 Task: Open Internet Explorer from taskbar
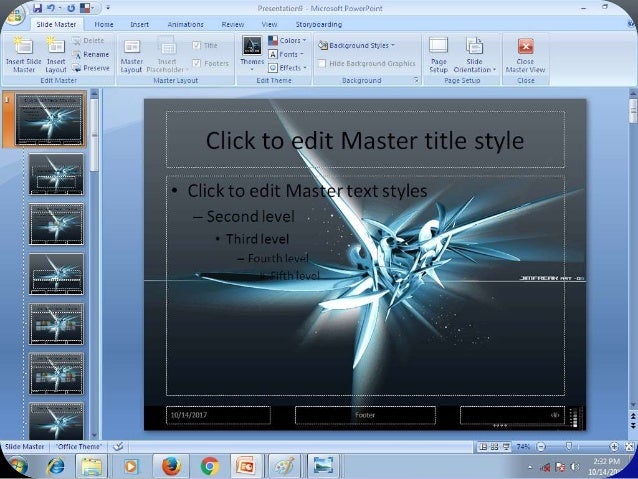pyautogui.click(x=55, y=466)
